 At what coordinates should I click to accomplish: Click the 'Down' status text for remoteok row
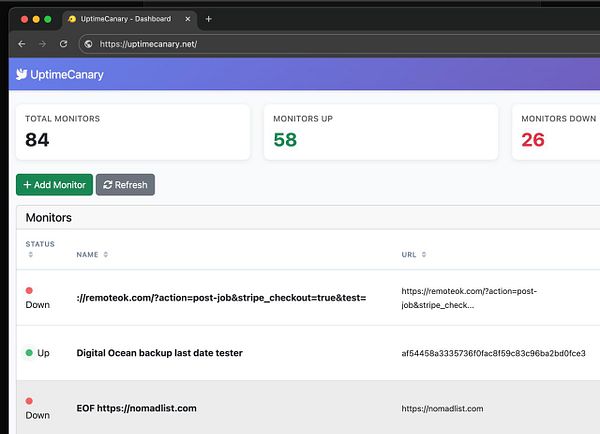point(38,305)
